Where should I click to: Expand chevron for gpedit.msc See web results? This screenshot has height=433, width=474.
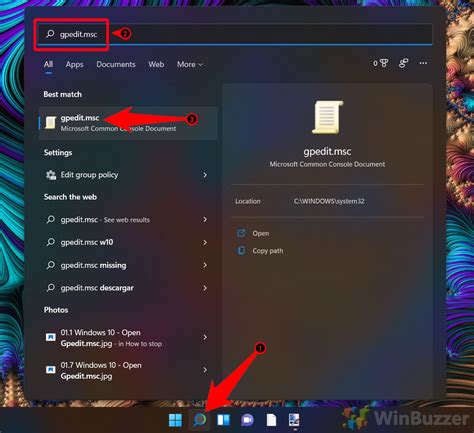coord(205,219)
